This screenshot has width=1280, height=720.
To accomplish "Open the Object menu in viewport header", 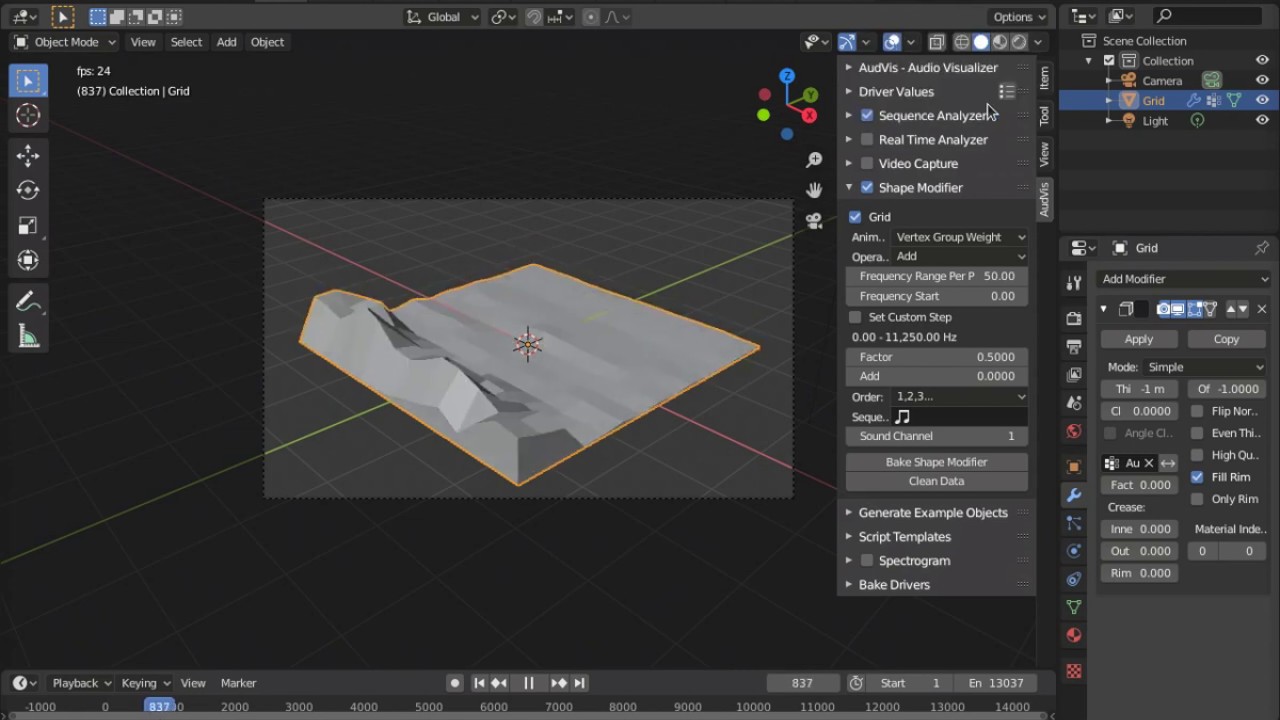I will point(267,42).
